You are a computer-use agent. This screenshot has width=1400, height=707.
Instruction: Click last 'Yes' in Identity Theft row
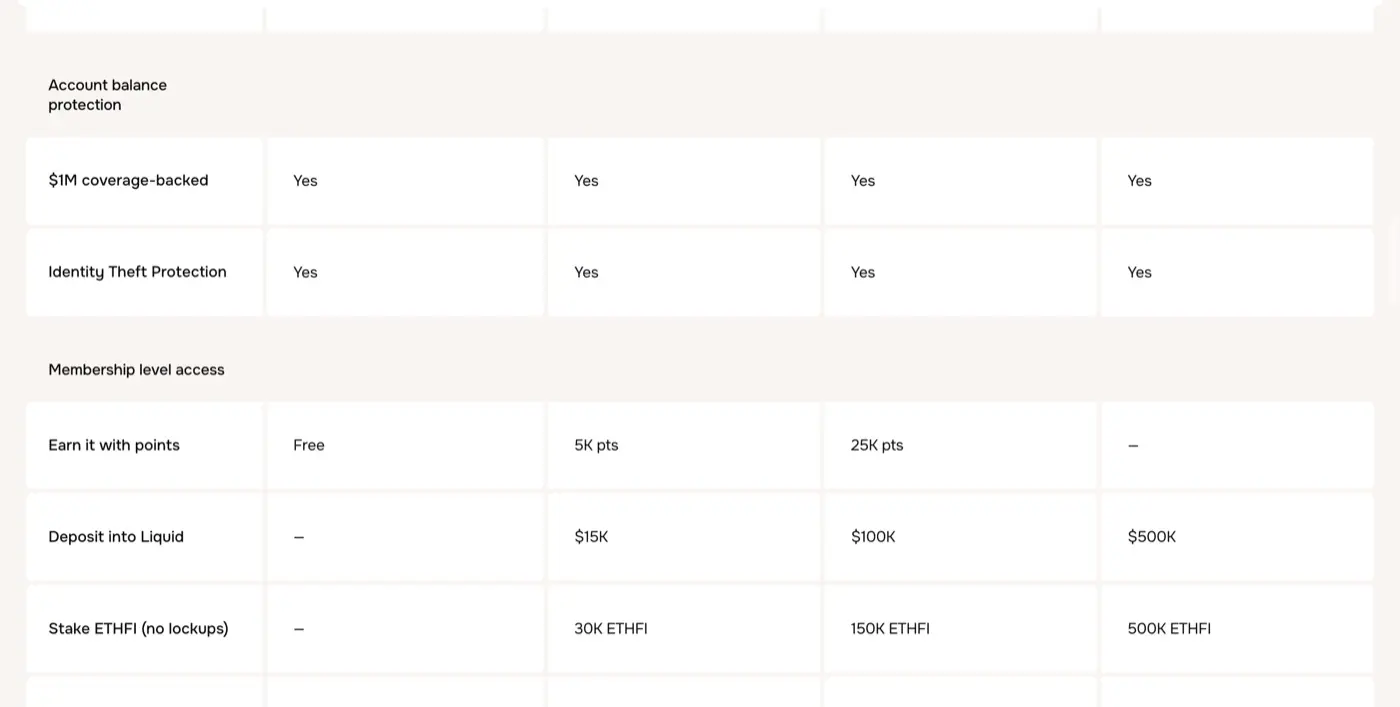tap(1140, 272)
